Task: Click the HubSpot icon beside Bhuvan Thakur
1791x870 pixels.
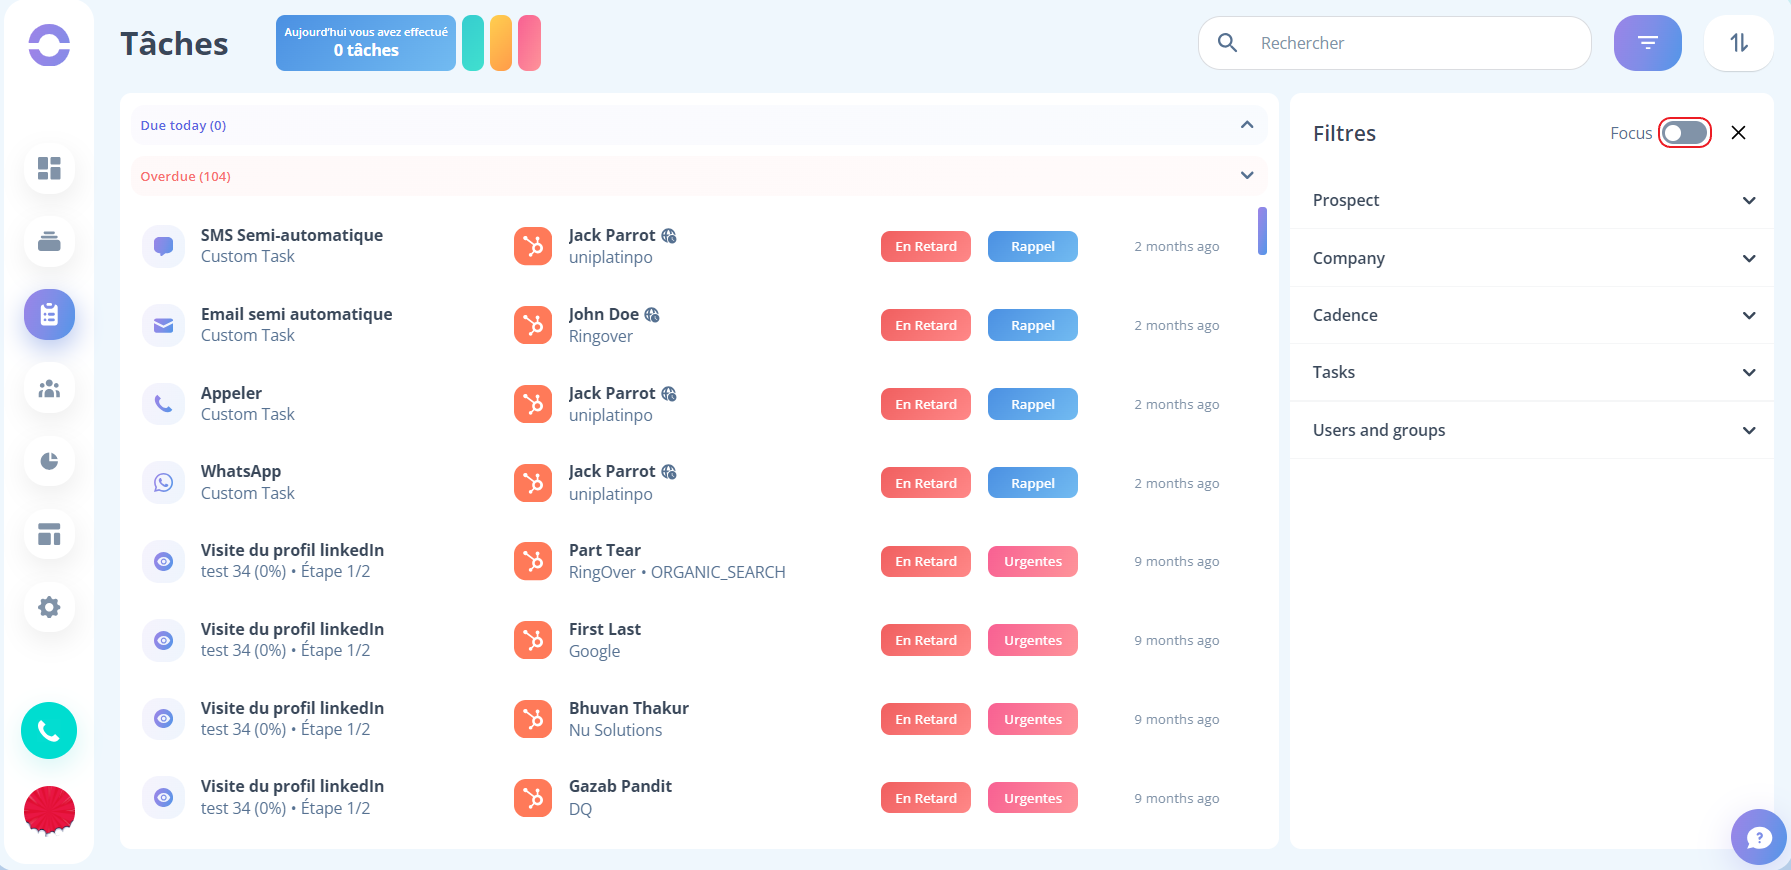Action: [x=533, y=719]
